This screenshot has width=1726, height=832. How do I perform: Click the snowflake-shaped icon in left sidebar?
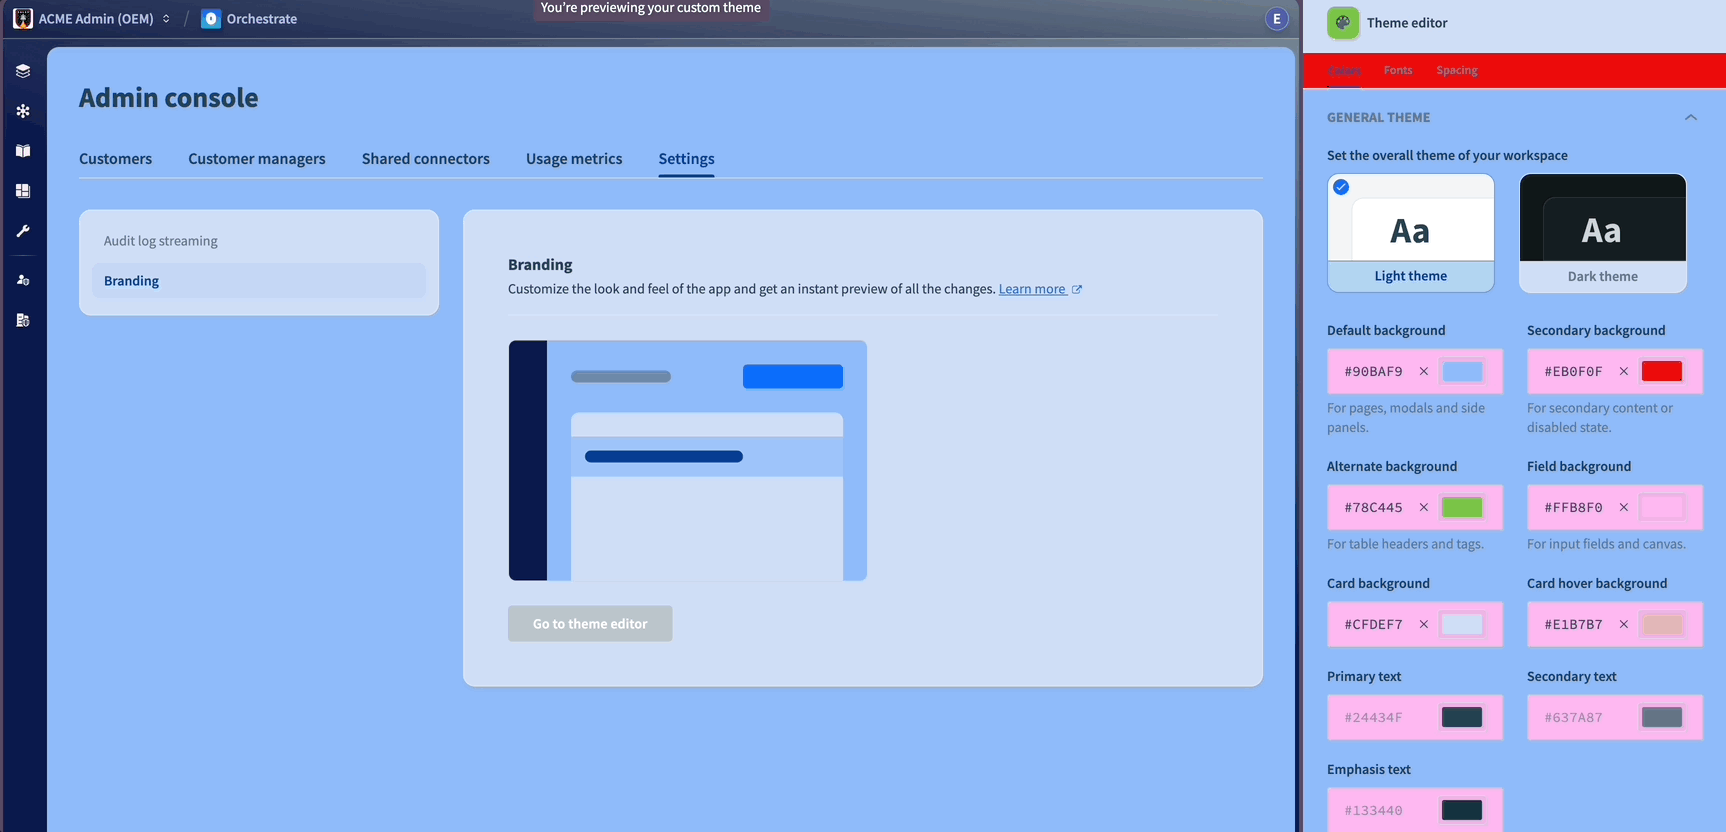pos(23,111)
